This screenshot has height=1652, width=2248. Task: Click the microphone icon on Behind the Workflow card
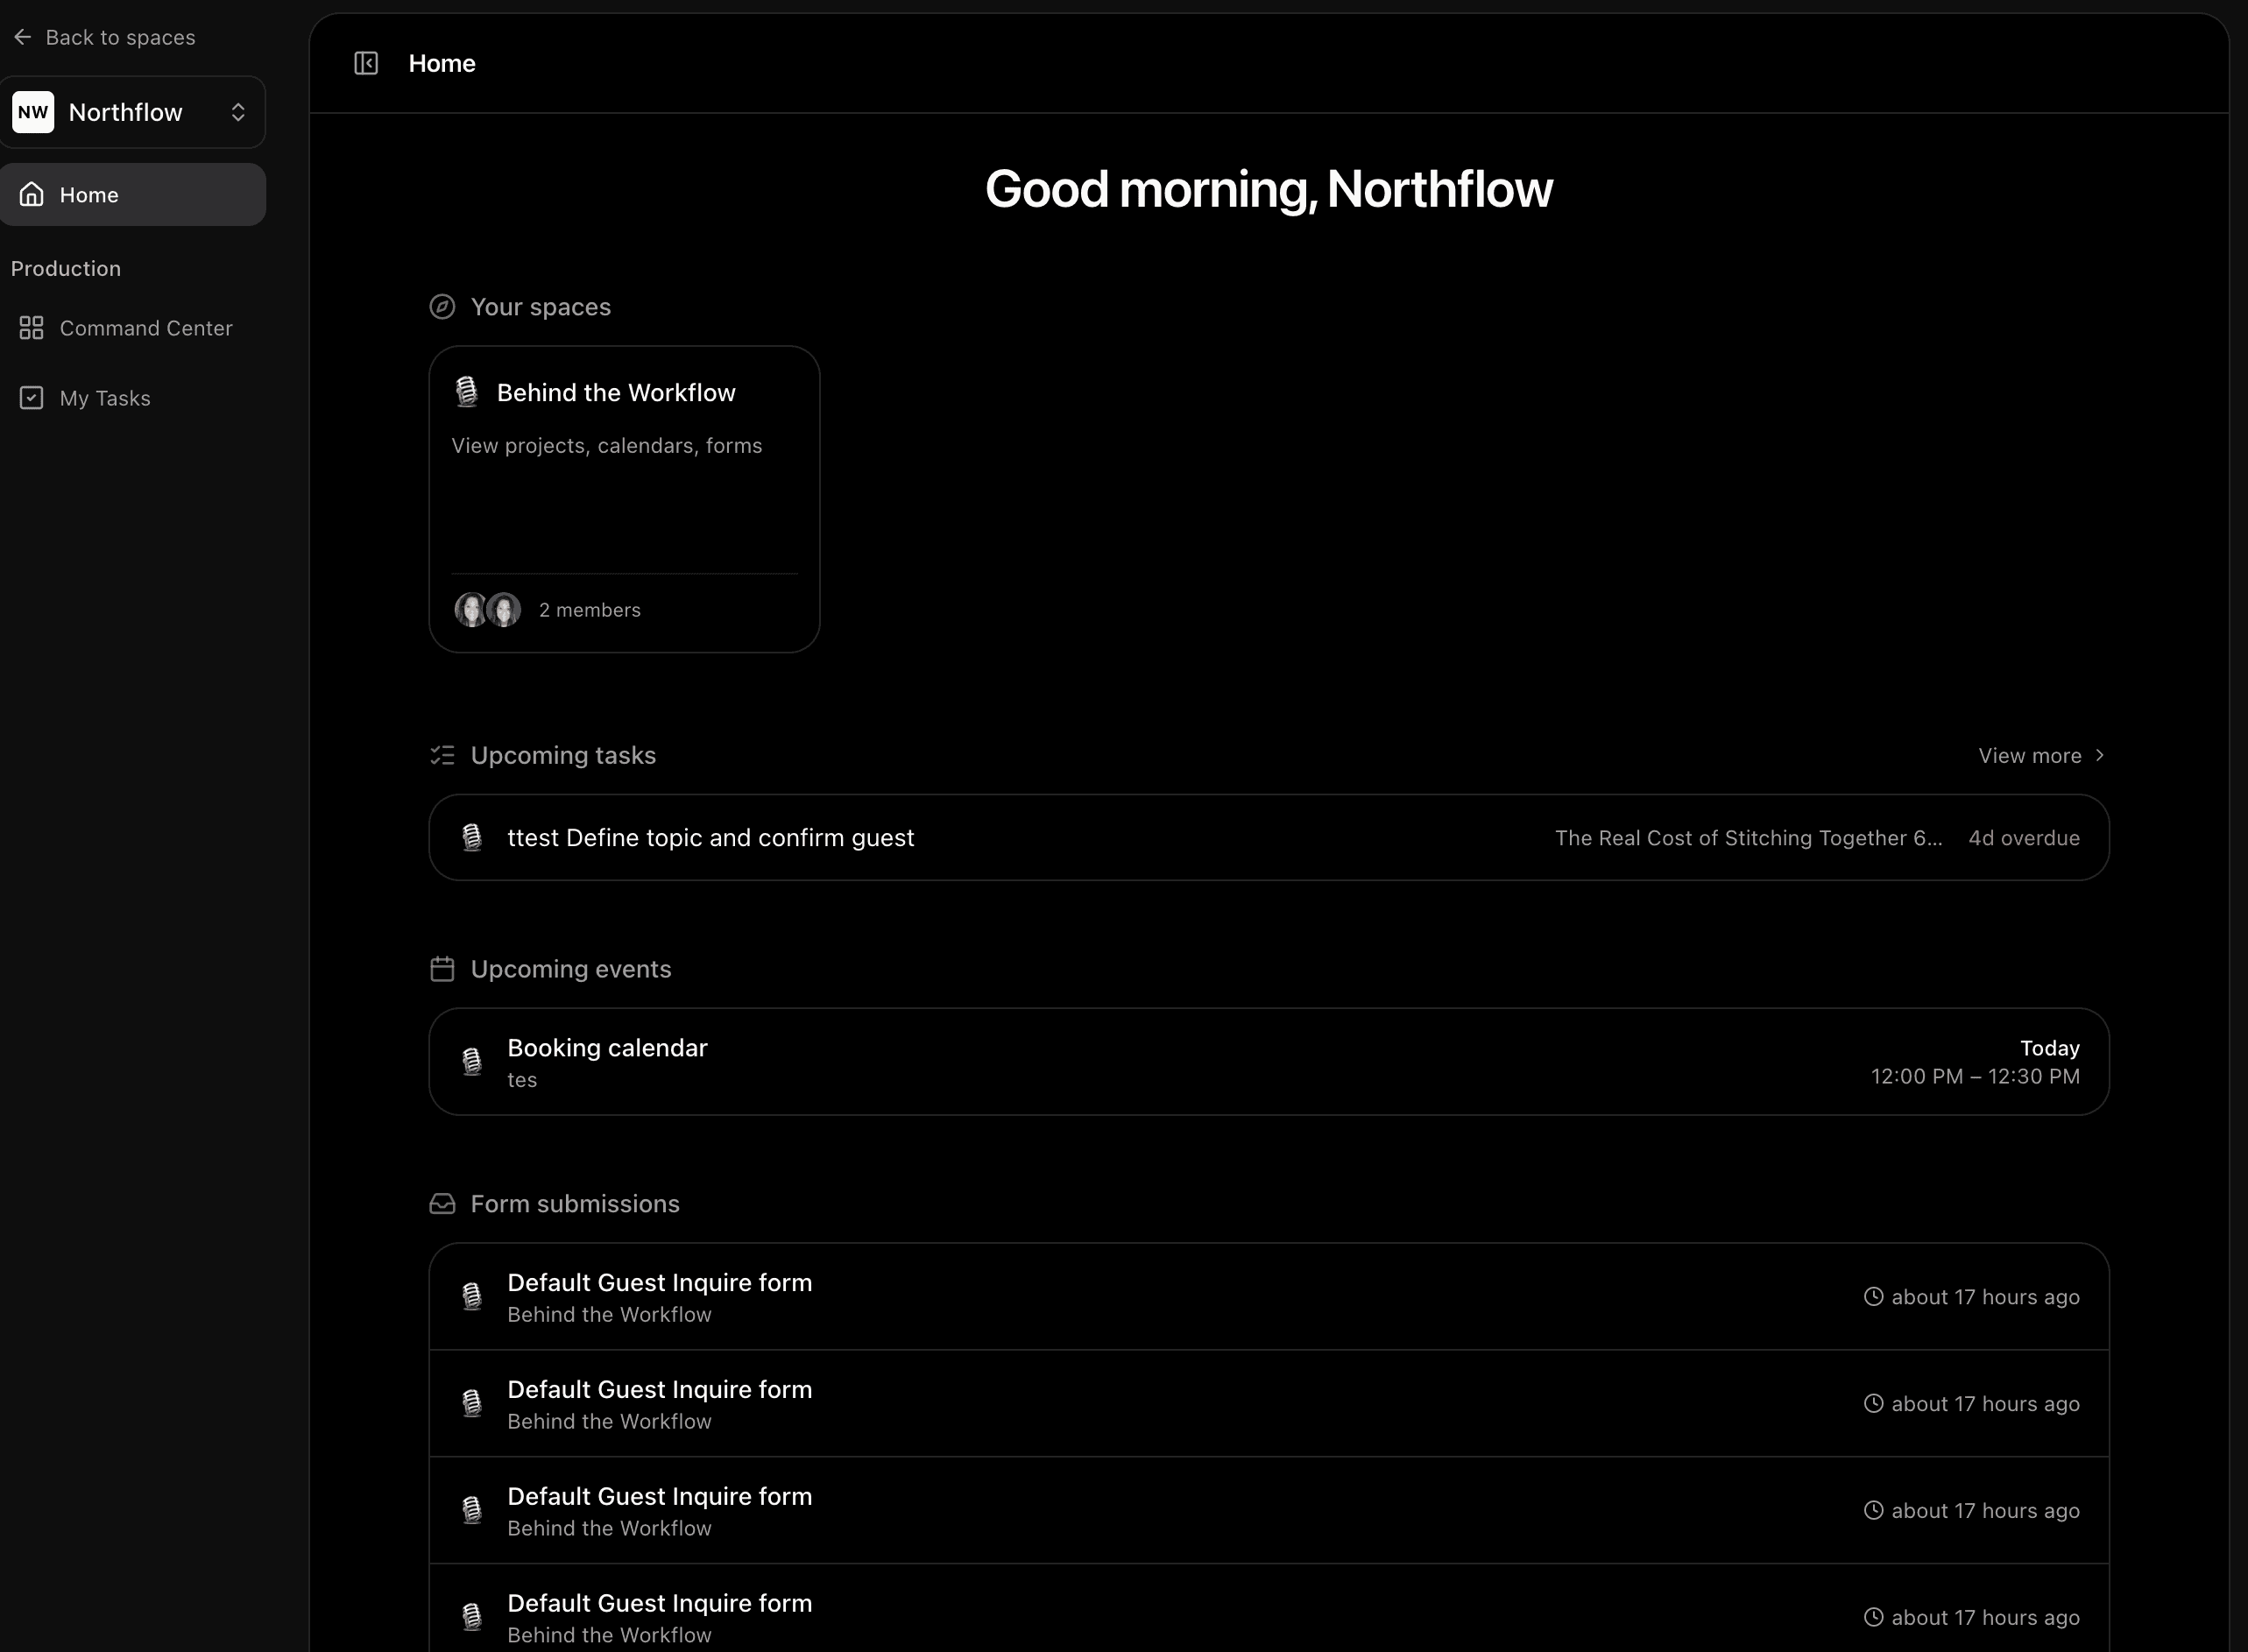[467, 392]
